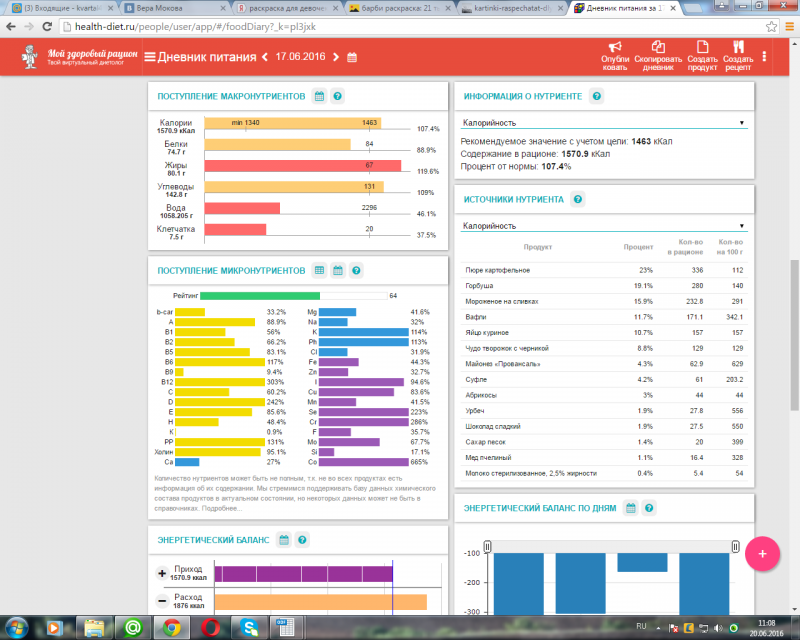Click the pink floating plus button
The height and width of the screenshot is (640, 800).
762,554
